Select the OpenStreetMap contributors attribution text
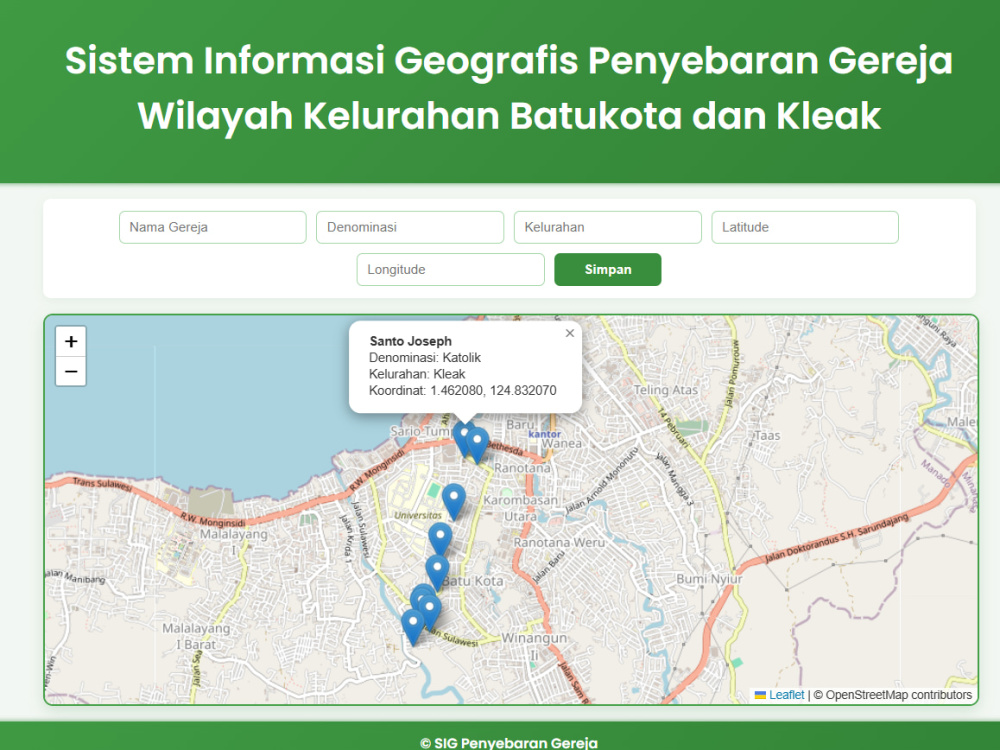Image resolution: width=1000 pixels, height=750 pixels. (x=893, y=695)
